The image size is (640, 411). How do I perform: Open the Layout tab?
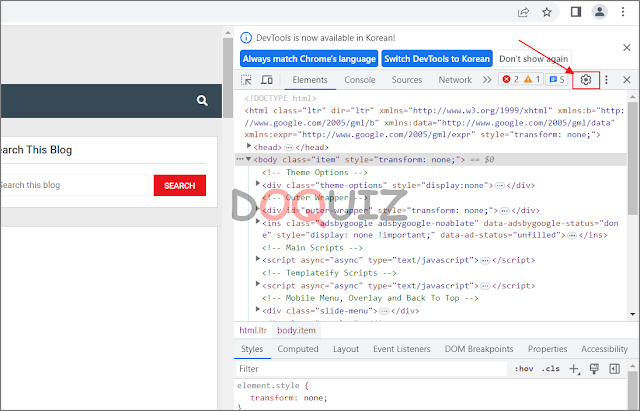pyautogui.click(x=346, y=349)
